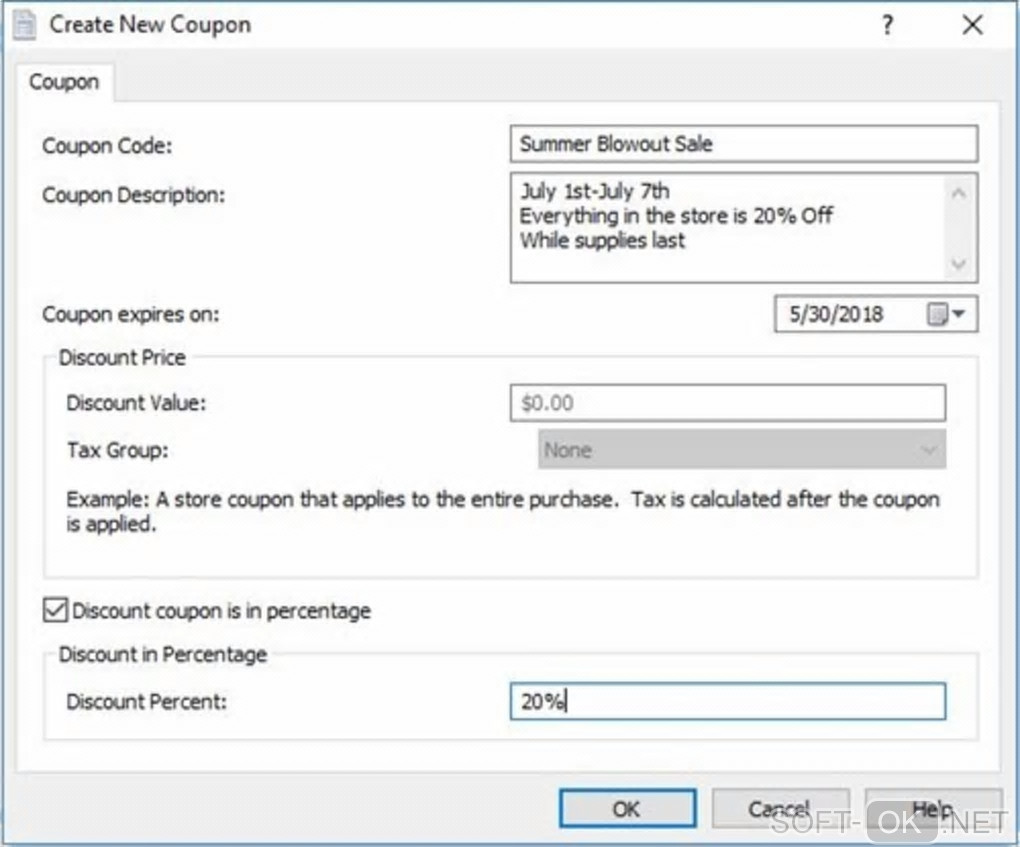This screenshot has height=847, width=1020.
Task: Click the 5/30/2018 expiration date field
Action: click(x=838, y=315)
